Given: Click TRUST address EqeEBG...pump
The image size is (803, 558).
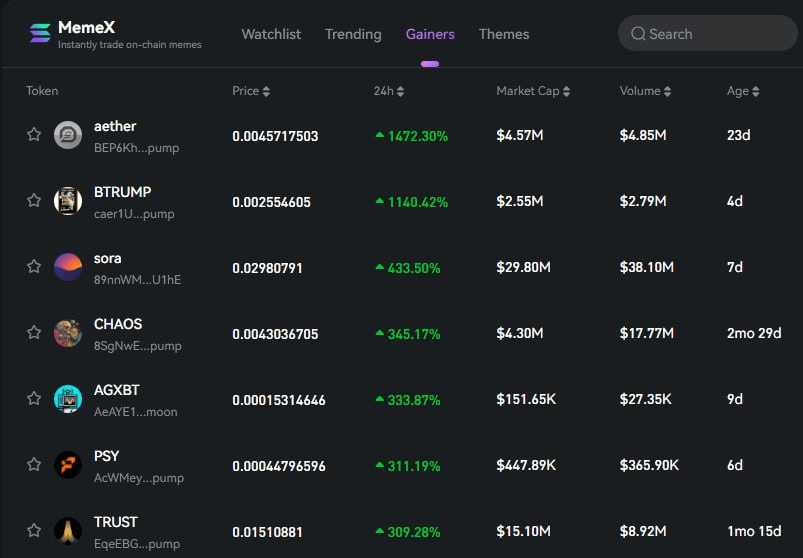Looking at the screenshot, I should coord(137,544).
